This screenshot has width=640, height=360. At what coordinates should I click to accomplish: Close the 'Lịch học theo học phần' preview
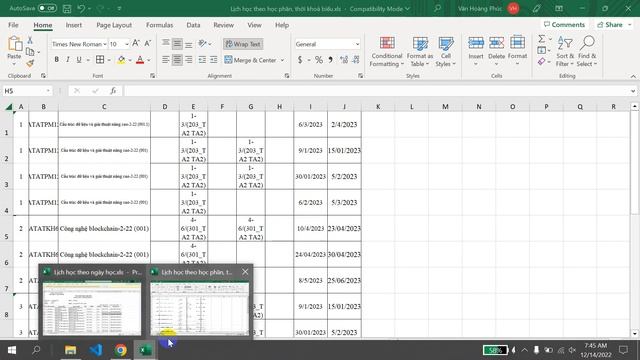coord(245,272)
